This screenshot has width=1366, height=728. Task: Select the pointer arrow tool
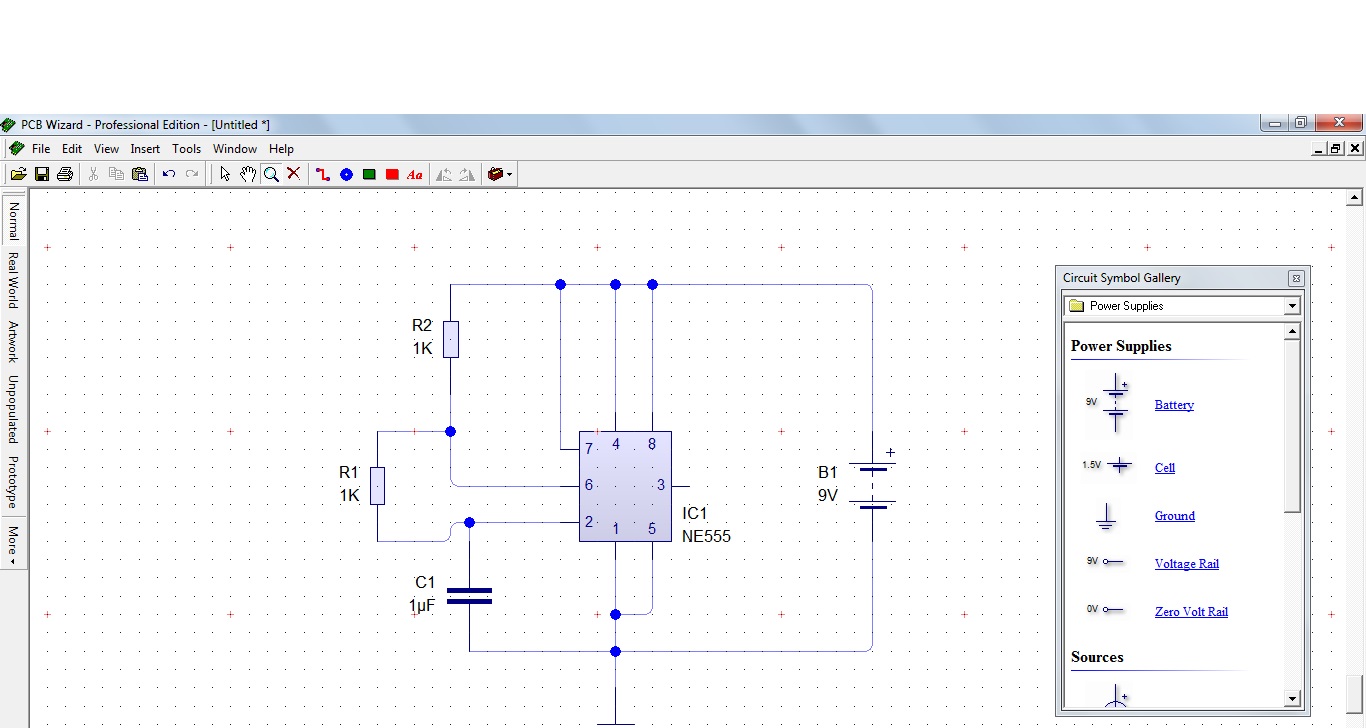(x=225, y=174)
